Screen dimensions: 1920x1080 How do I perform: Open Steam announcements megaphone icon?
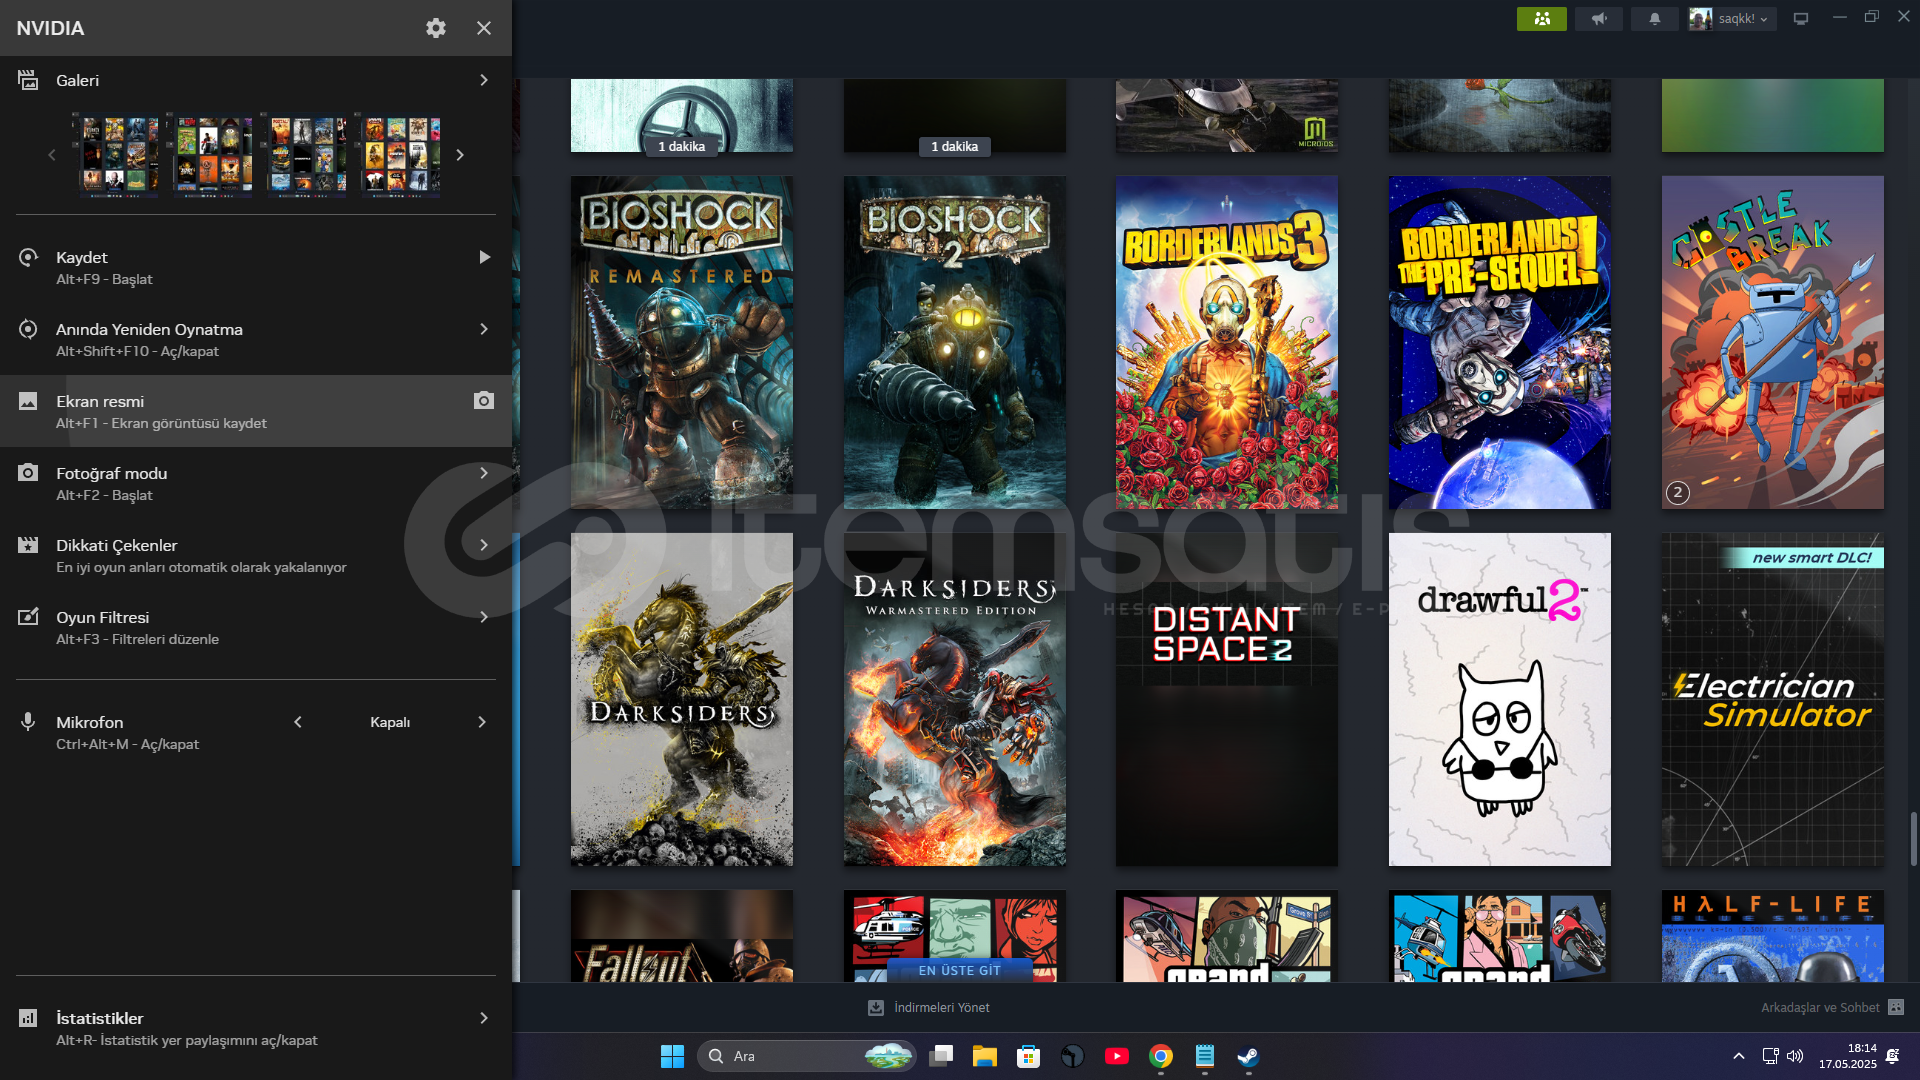pyautogui.click(x=1599, y=19)
